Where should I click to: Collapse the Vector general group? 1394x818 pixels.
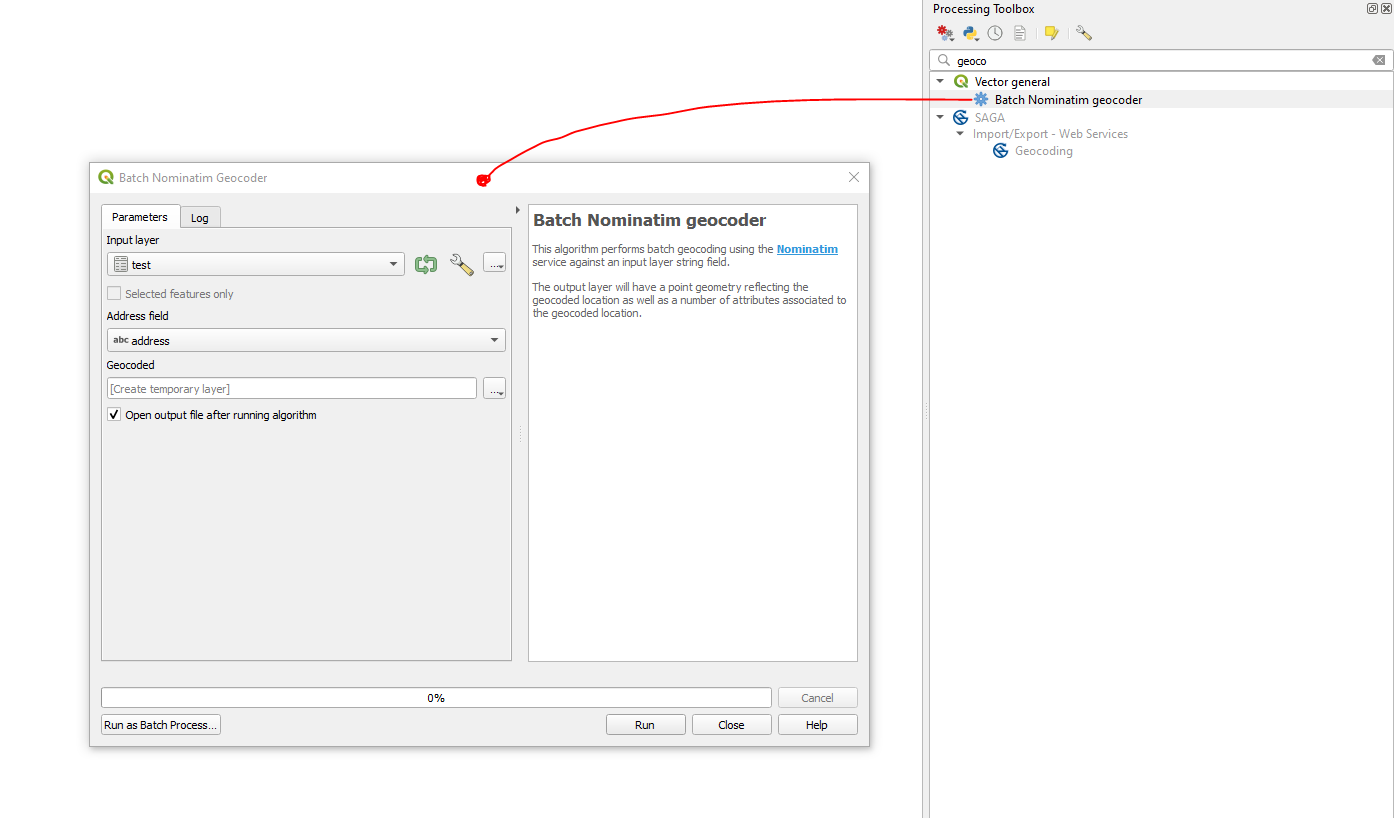[940, 81]
